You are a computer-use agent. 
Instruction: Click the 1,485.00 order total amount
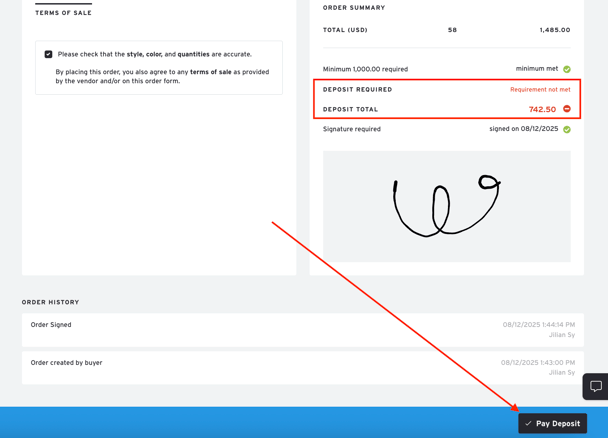[x=554, y=30]
